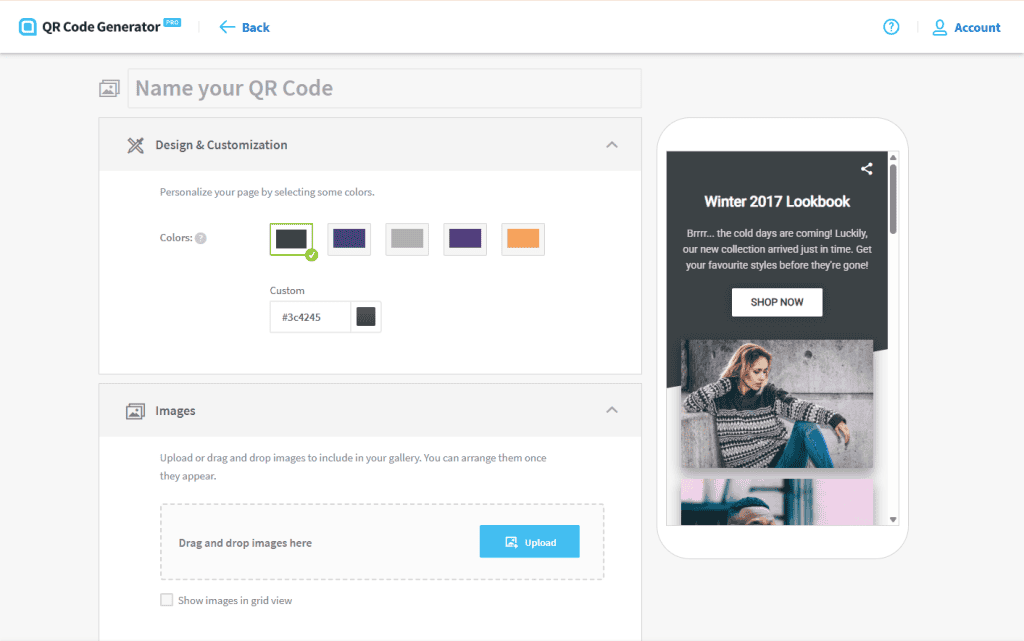Screen dimensions: 1024x641
Task: Click the Upload button
Action: (529, 541)
